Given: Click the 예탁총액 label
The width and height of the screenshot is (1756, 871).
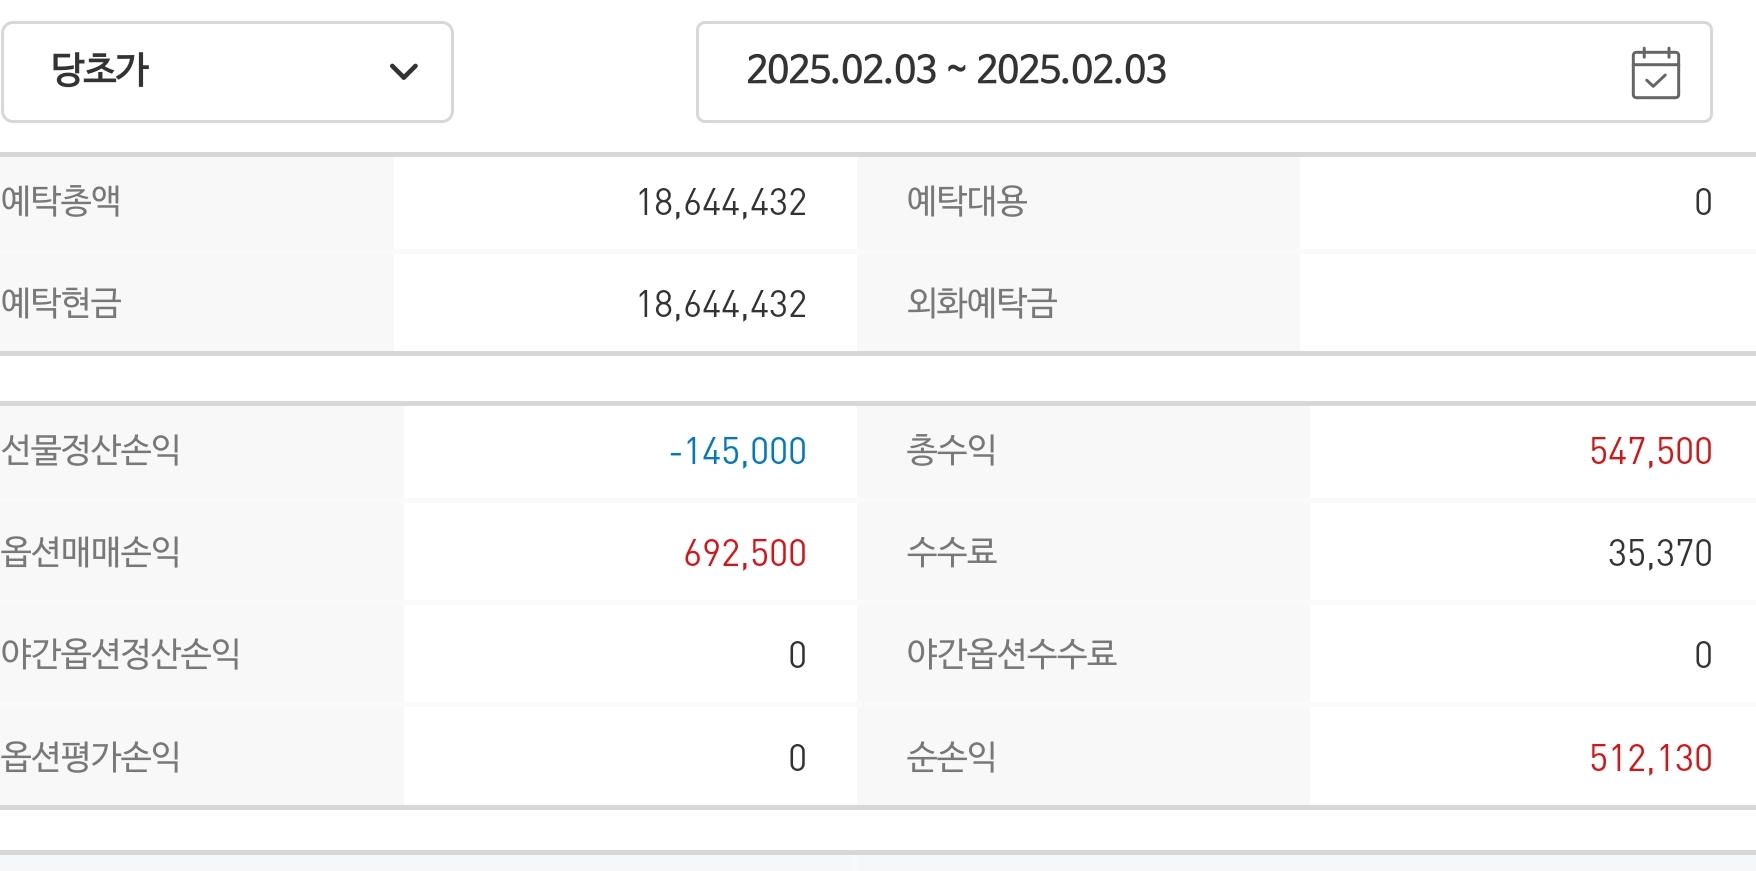Looking at the screenshot, I should click(60, 202).
